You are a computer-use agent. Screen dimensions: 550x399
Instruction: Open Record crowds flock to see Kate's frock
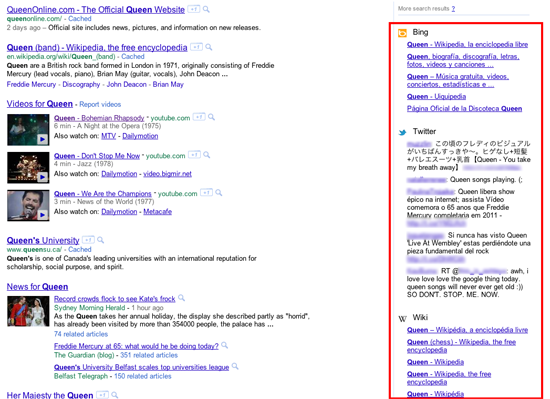pyautogui.click(x=114, y=299)
